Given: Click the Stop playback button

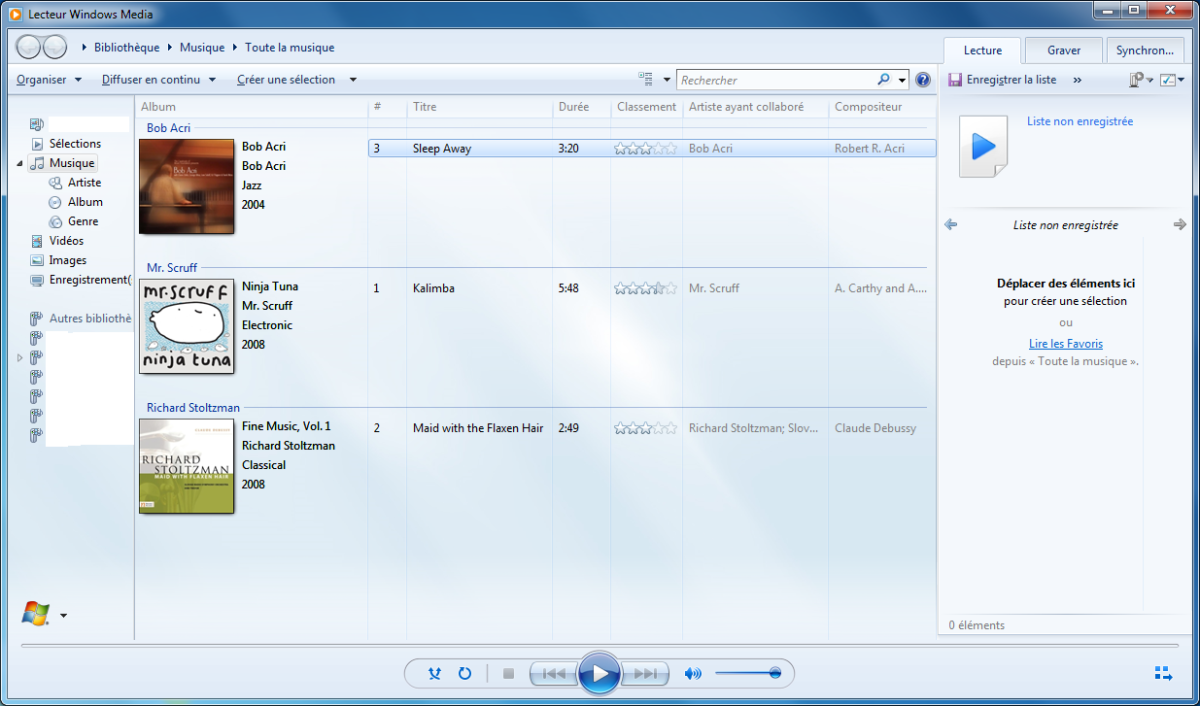Looking at the screenshot, I should (508, 674).
